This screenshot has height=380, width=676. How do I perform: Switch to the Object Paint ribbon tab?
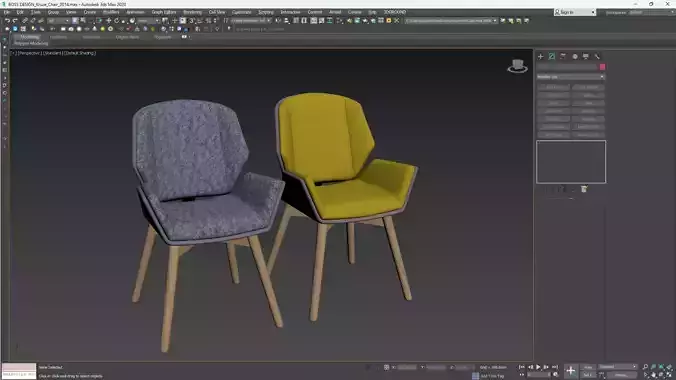tap(127, 37)
